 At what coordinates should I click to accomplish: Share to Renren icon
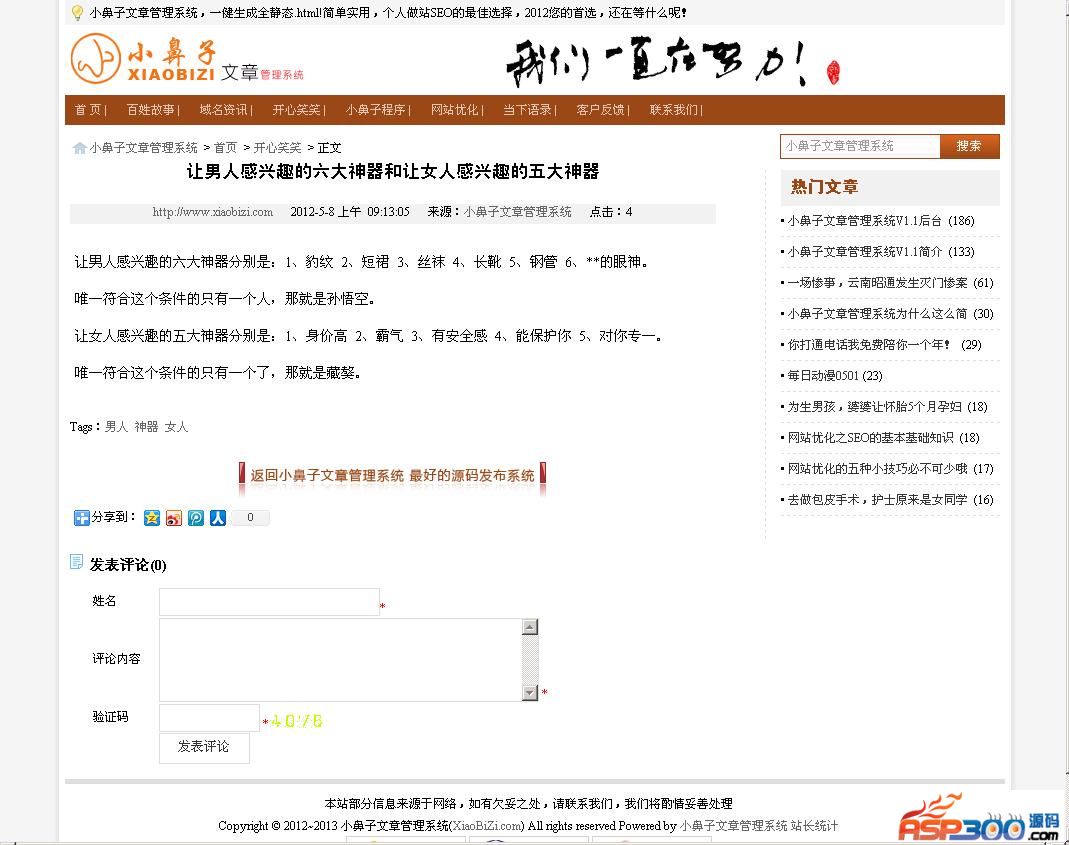[217, 518]
